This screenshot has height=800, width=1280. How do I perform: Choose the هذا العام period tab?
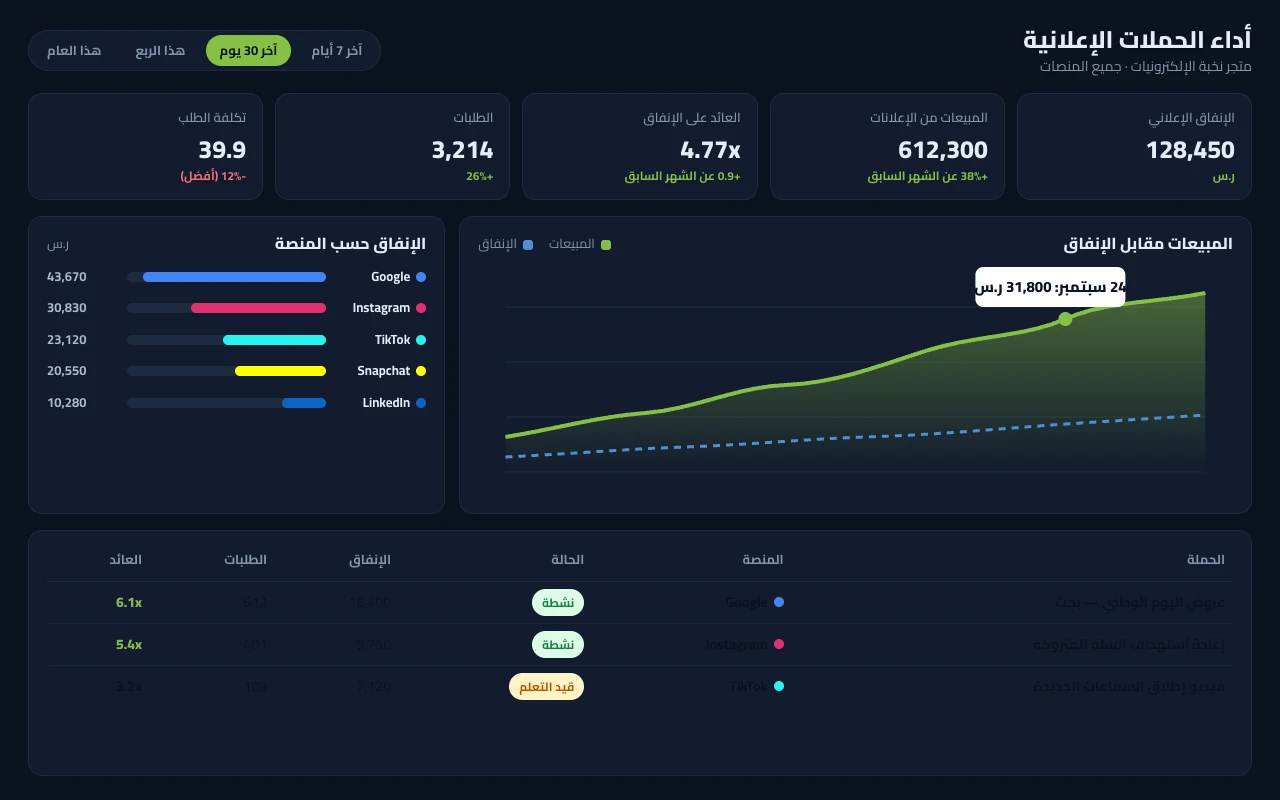point(74,51)
